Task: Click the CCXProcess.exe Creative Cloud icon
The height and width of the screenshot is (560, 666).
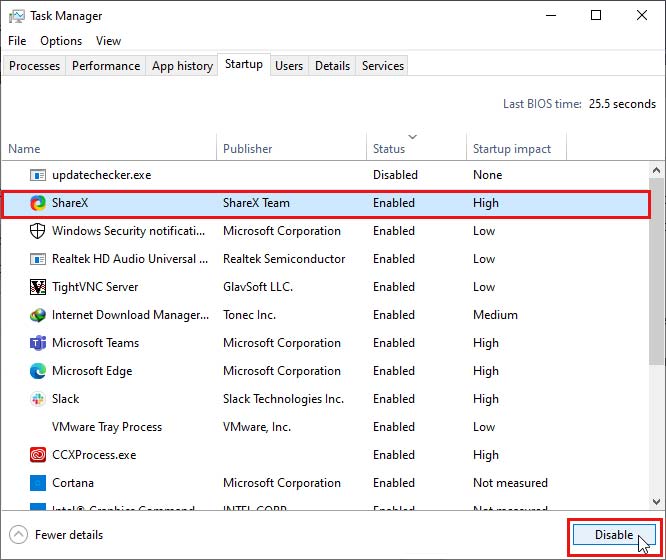Action: point(38,455)
